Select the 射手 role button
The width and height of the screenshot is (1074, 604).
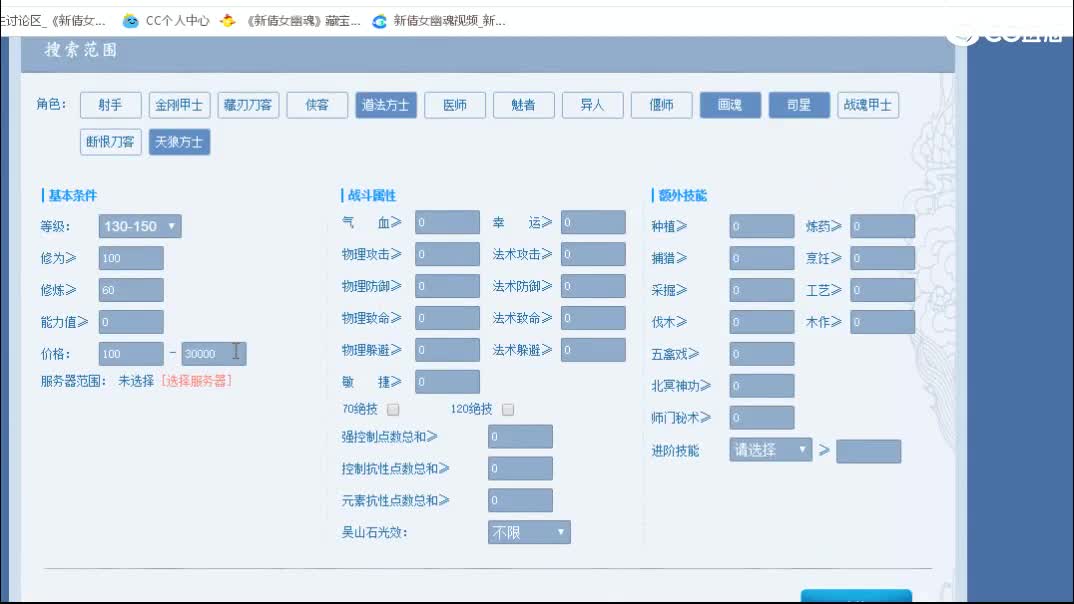tap(110, 105)
